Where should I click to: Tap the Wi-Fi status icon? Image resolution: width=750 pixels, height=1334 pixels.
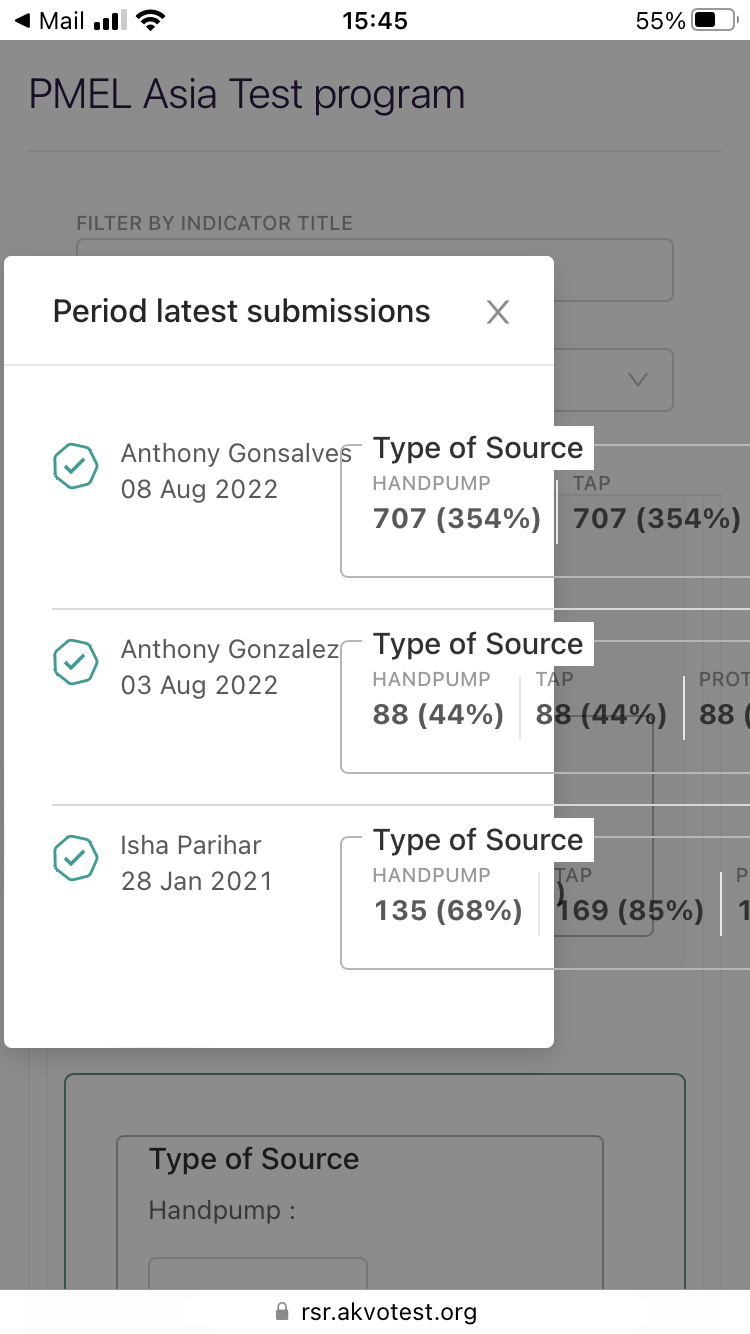151,21
